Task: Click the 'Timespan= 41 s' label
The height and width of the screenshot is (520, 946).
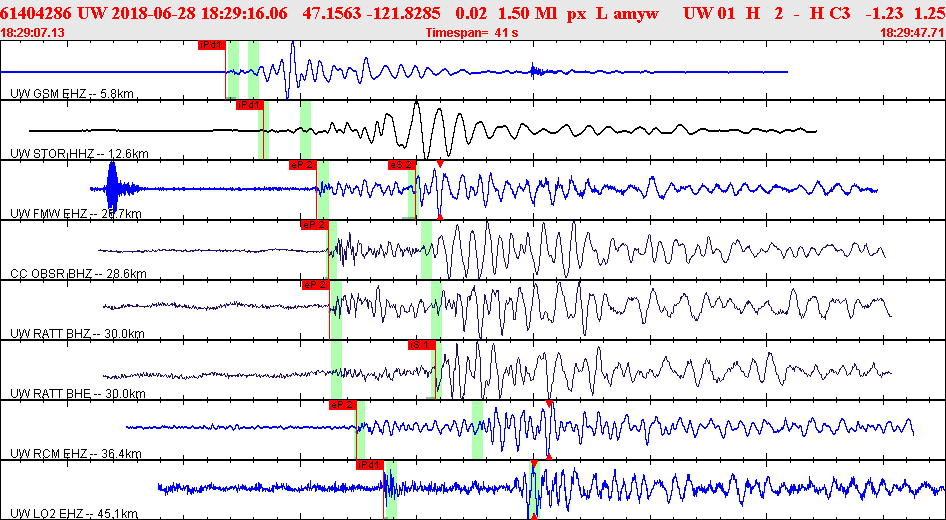Action: [472, 33]
